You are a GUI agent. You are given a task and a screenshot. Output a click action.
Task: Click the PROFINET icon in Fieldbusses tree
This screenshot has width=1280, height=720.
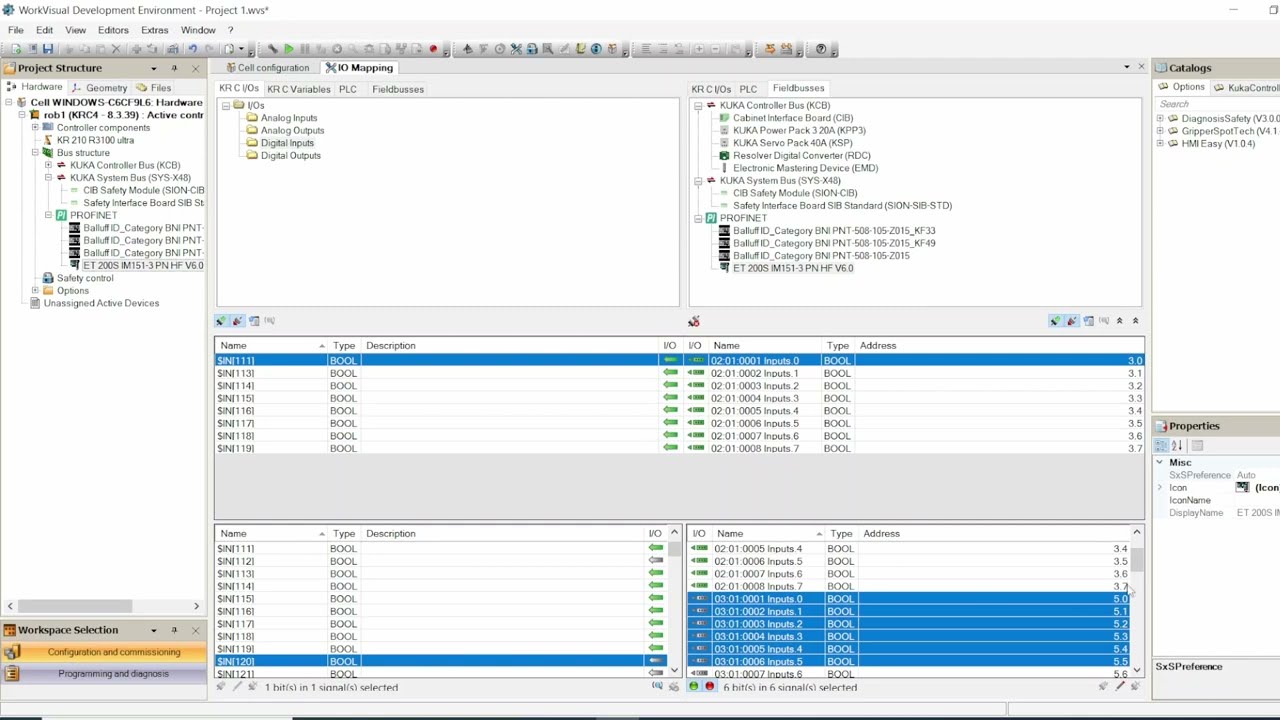click(x=711, y=218)
